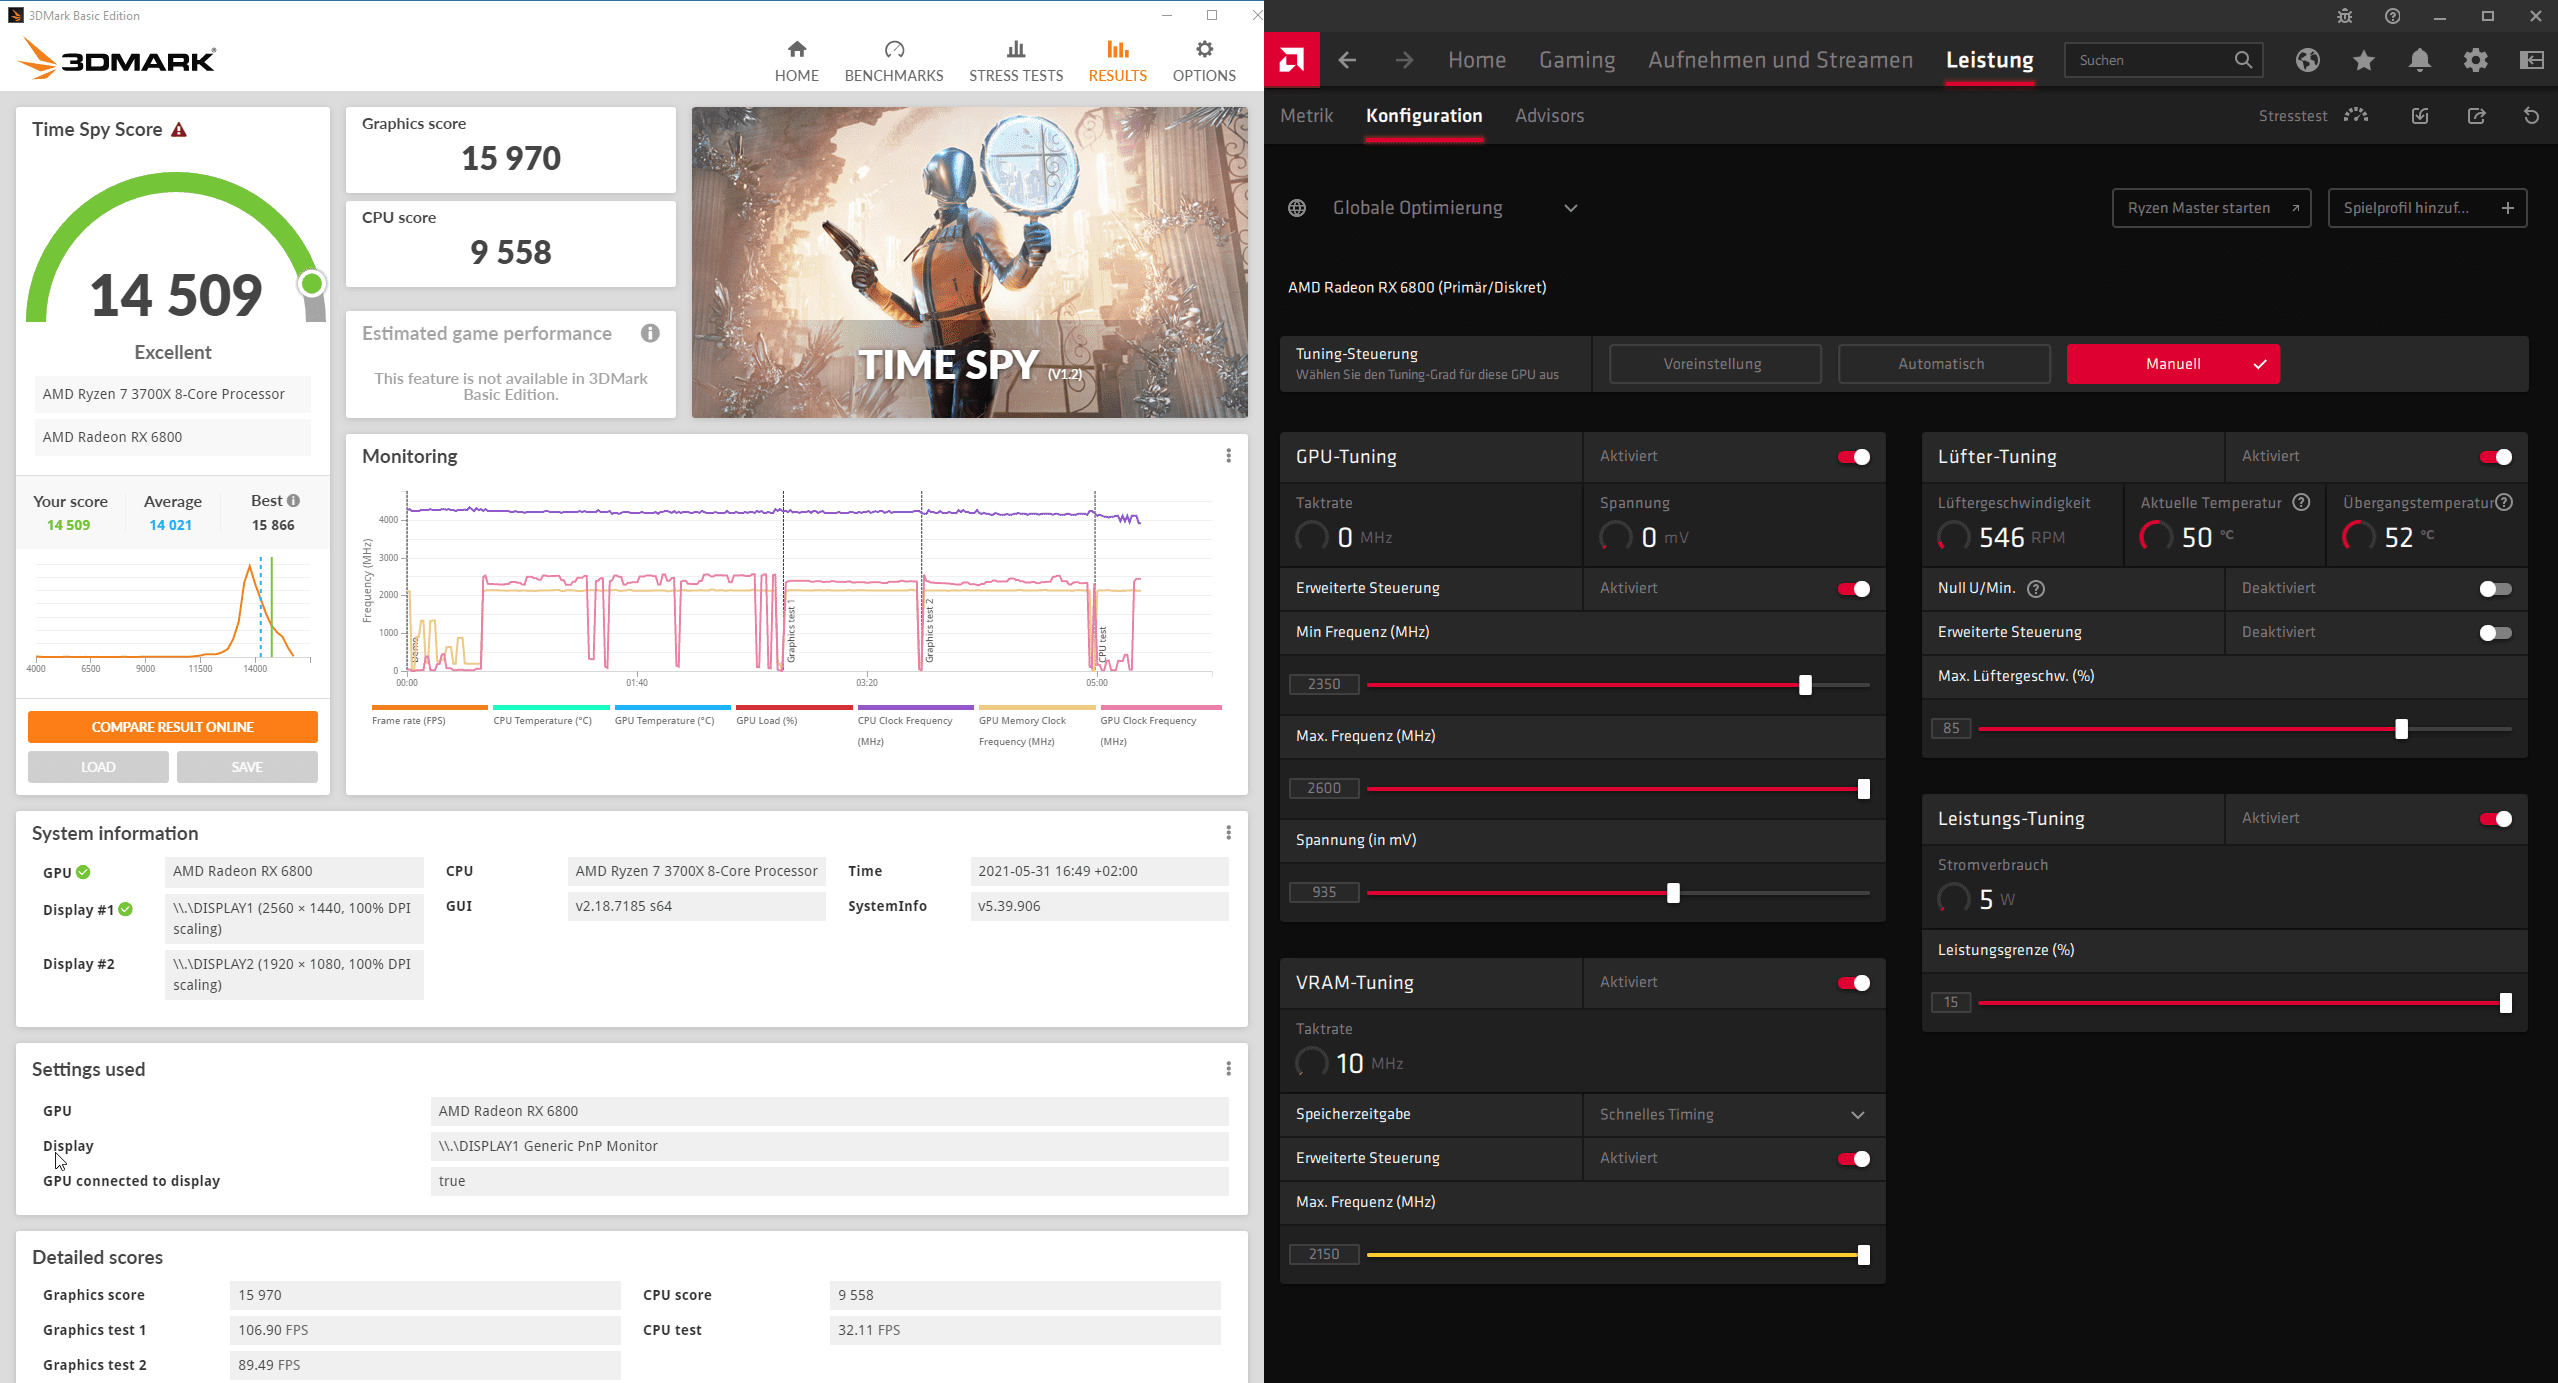Import tuning profile icon
The image size is (2558, 1383).
coord(2419,116)
